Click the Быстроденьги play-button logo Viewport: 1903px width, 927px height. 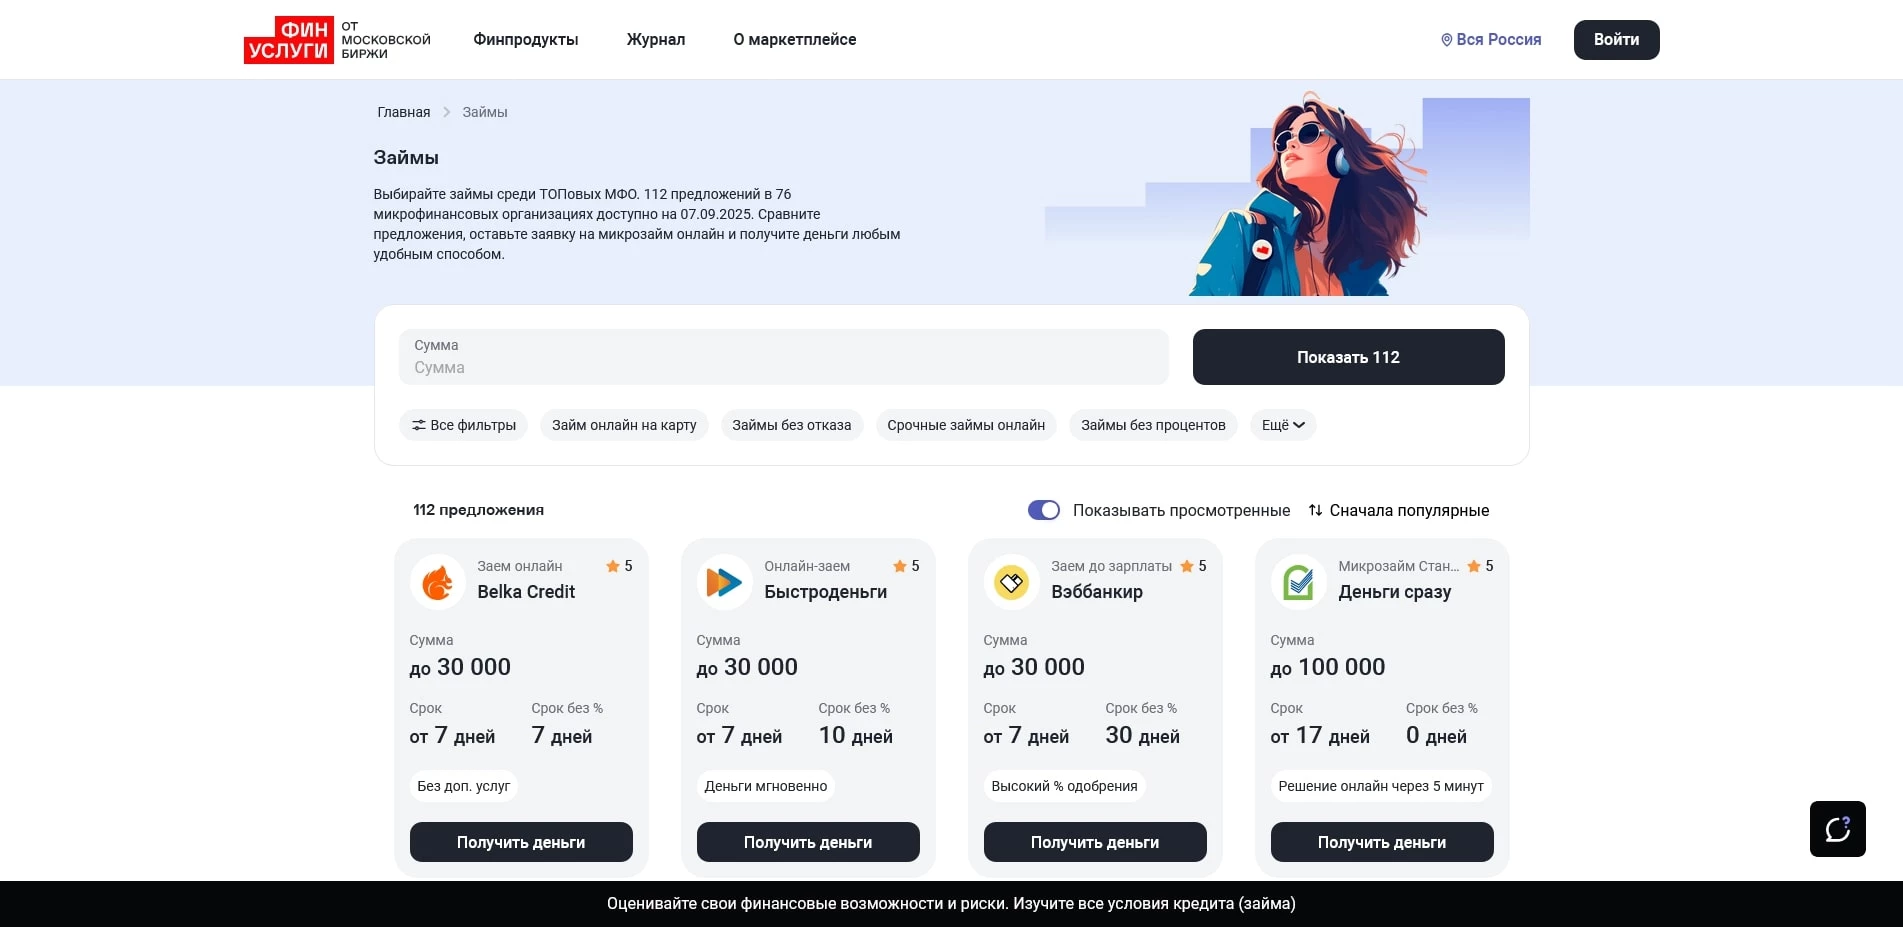pos(724,581)
